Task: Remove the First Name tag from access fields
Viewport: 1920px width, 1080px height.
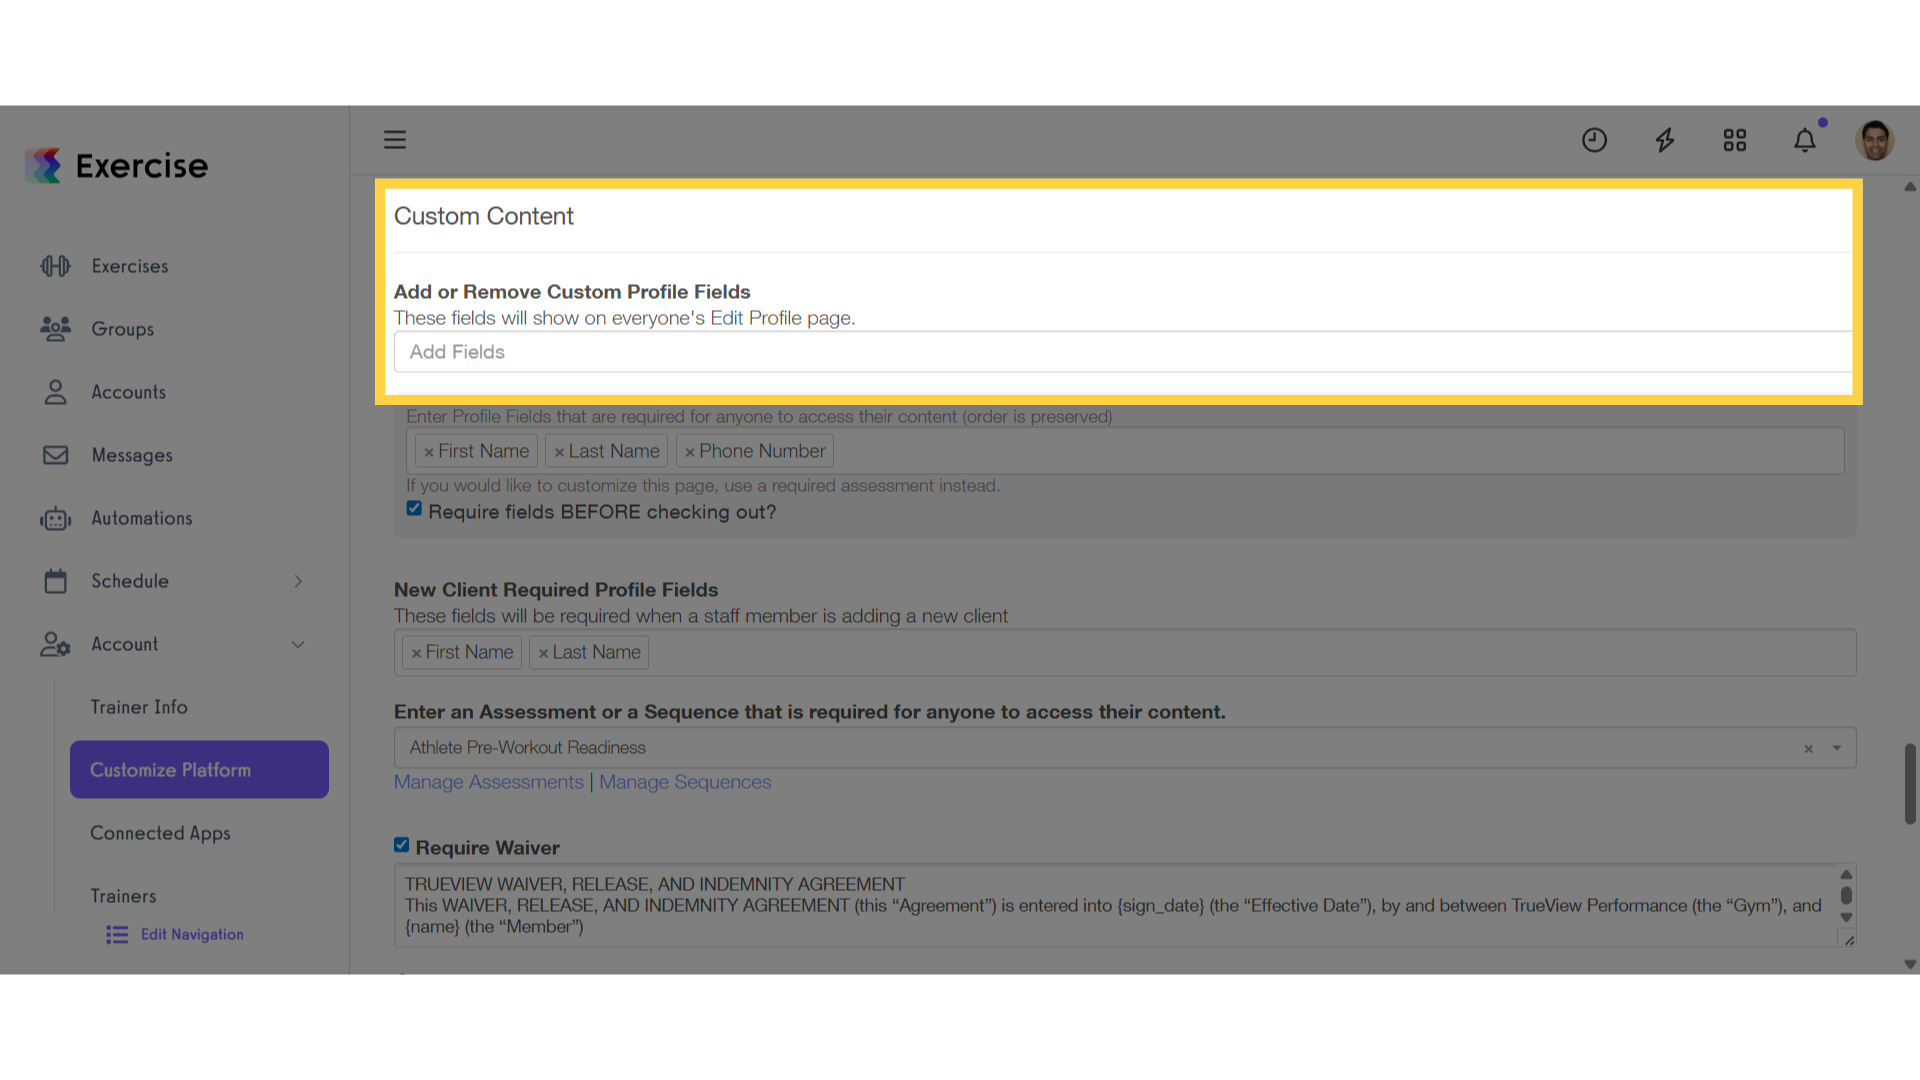Action: [428, 452]
